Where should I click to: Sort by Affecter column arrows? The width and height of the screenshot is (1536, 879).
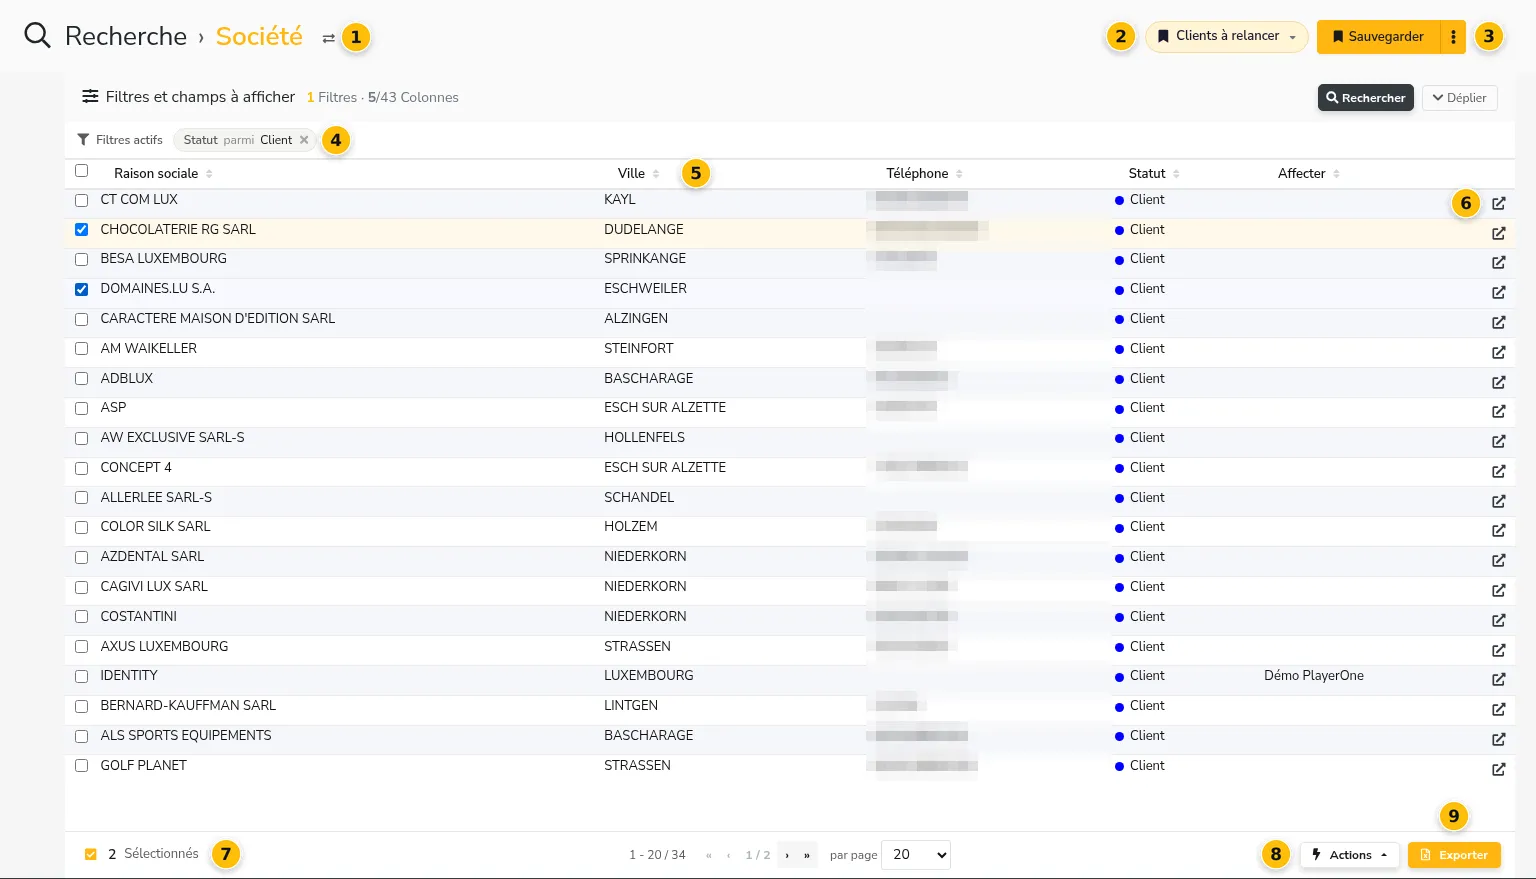[x=1336, y=174]
